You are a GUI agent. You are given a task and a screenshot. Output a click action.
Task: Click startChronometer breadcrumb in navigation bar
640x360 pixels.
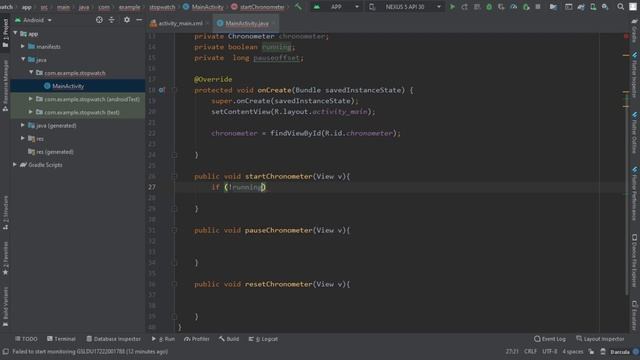pyautogui.click(x=258, y=7)
